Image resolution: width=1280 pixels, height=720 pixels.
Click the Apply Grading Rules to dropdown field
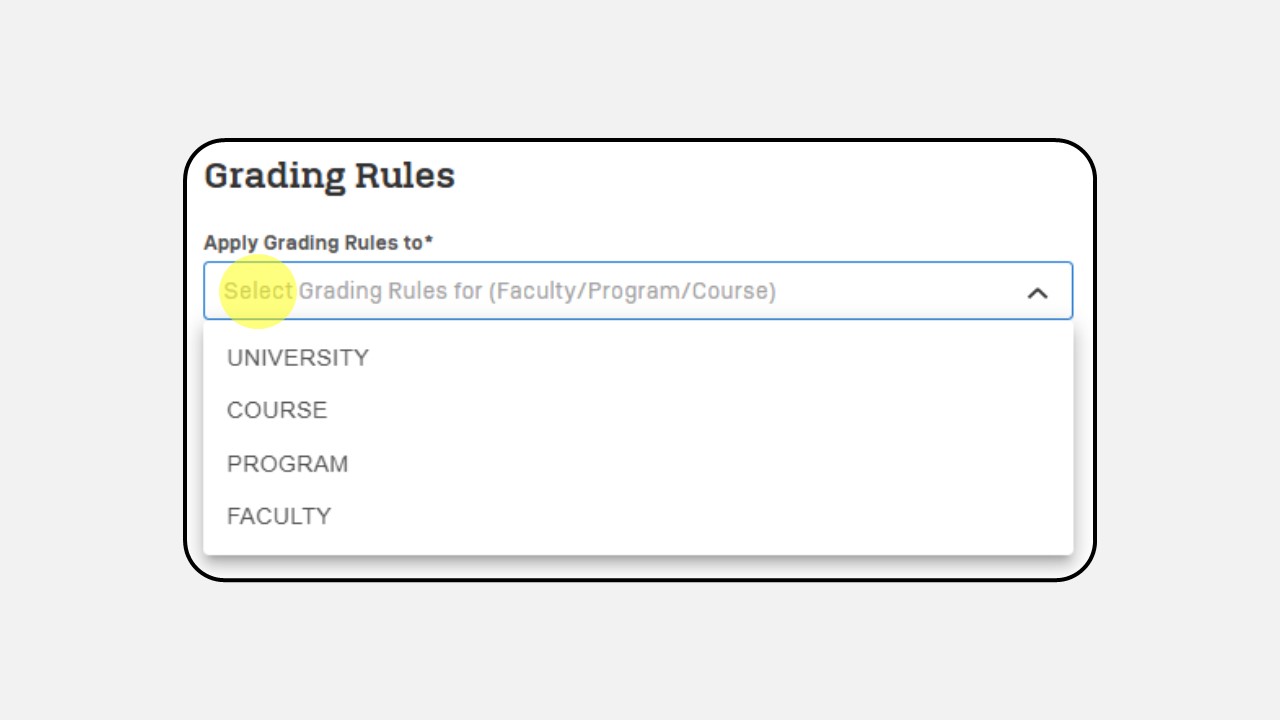click(638, 291)
